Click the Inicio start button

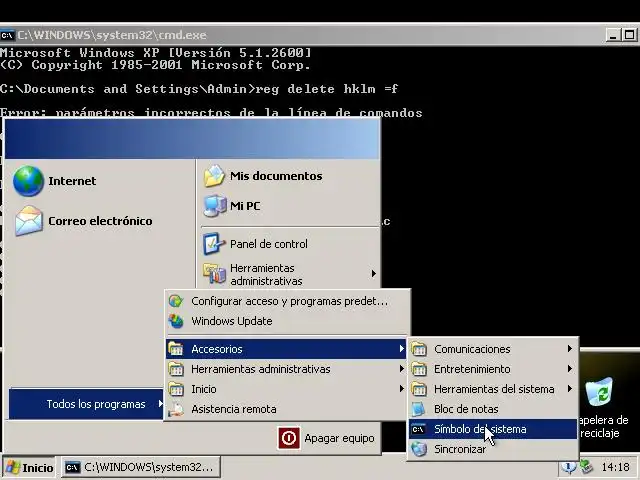click(x=29, y=467)
